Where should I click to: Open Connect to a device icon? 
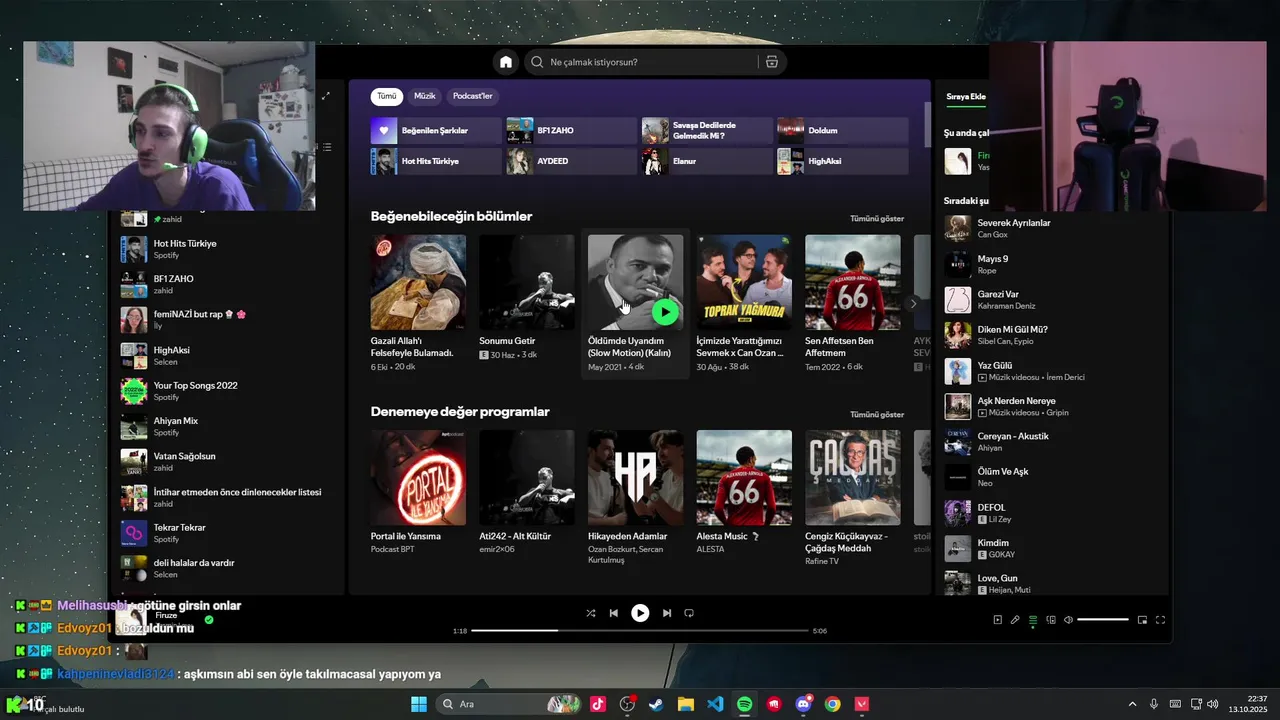1051,620
